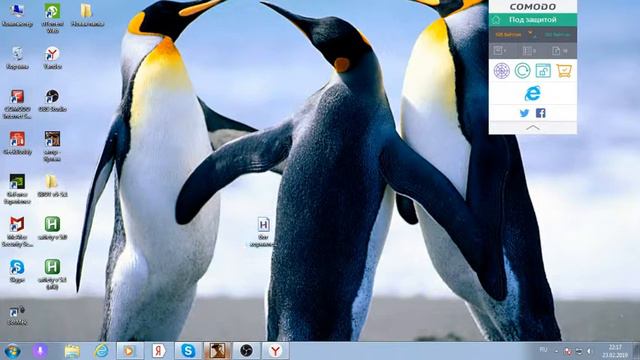Click RU language indicator in tray
The height and width of the screenshot is (360, 640).
click(543, 350)
